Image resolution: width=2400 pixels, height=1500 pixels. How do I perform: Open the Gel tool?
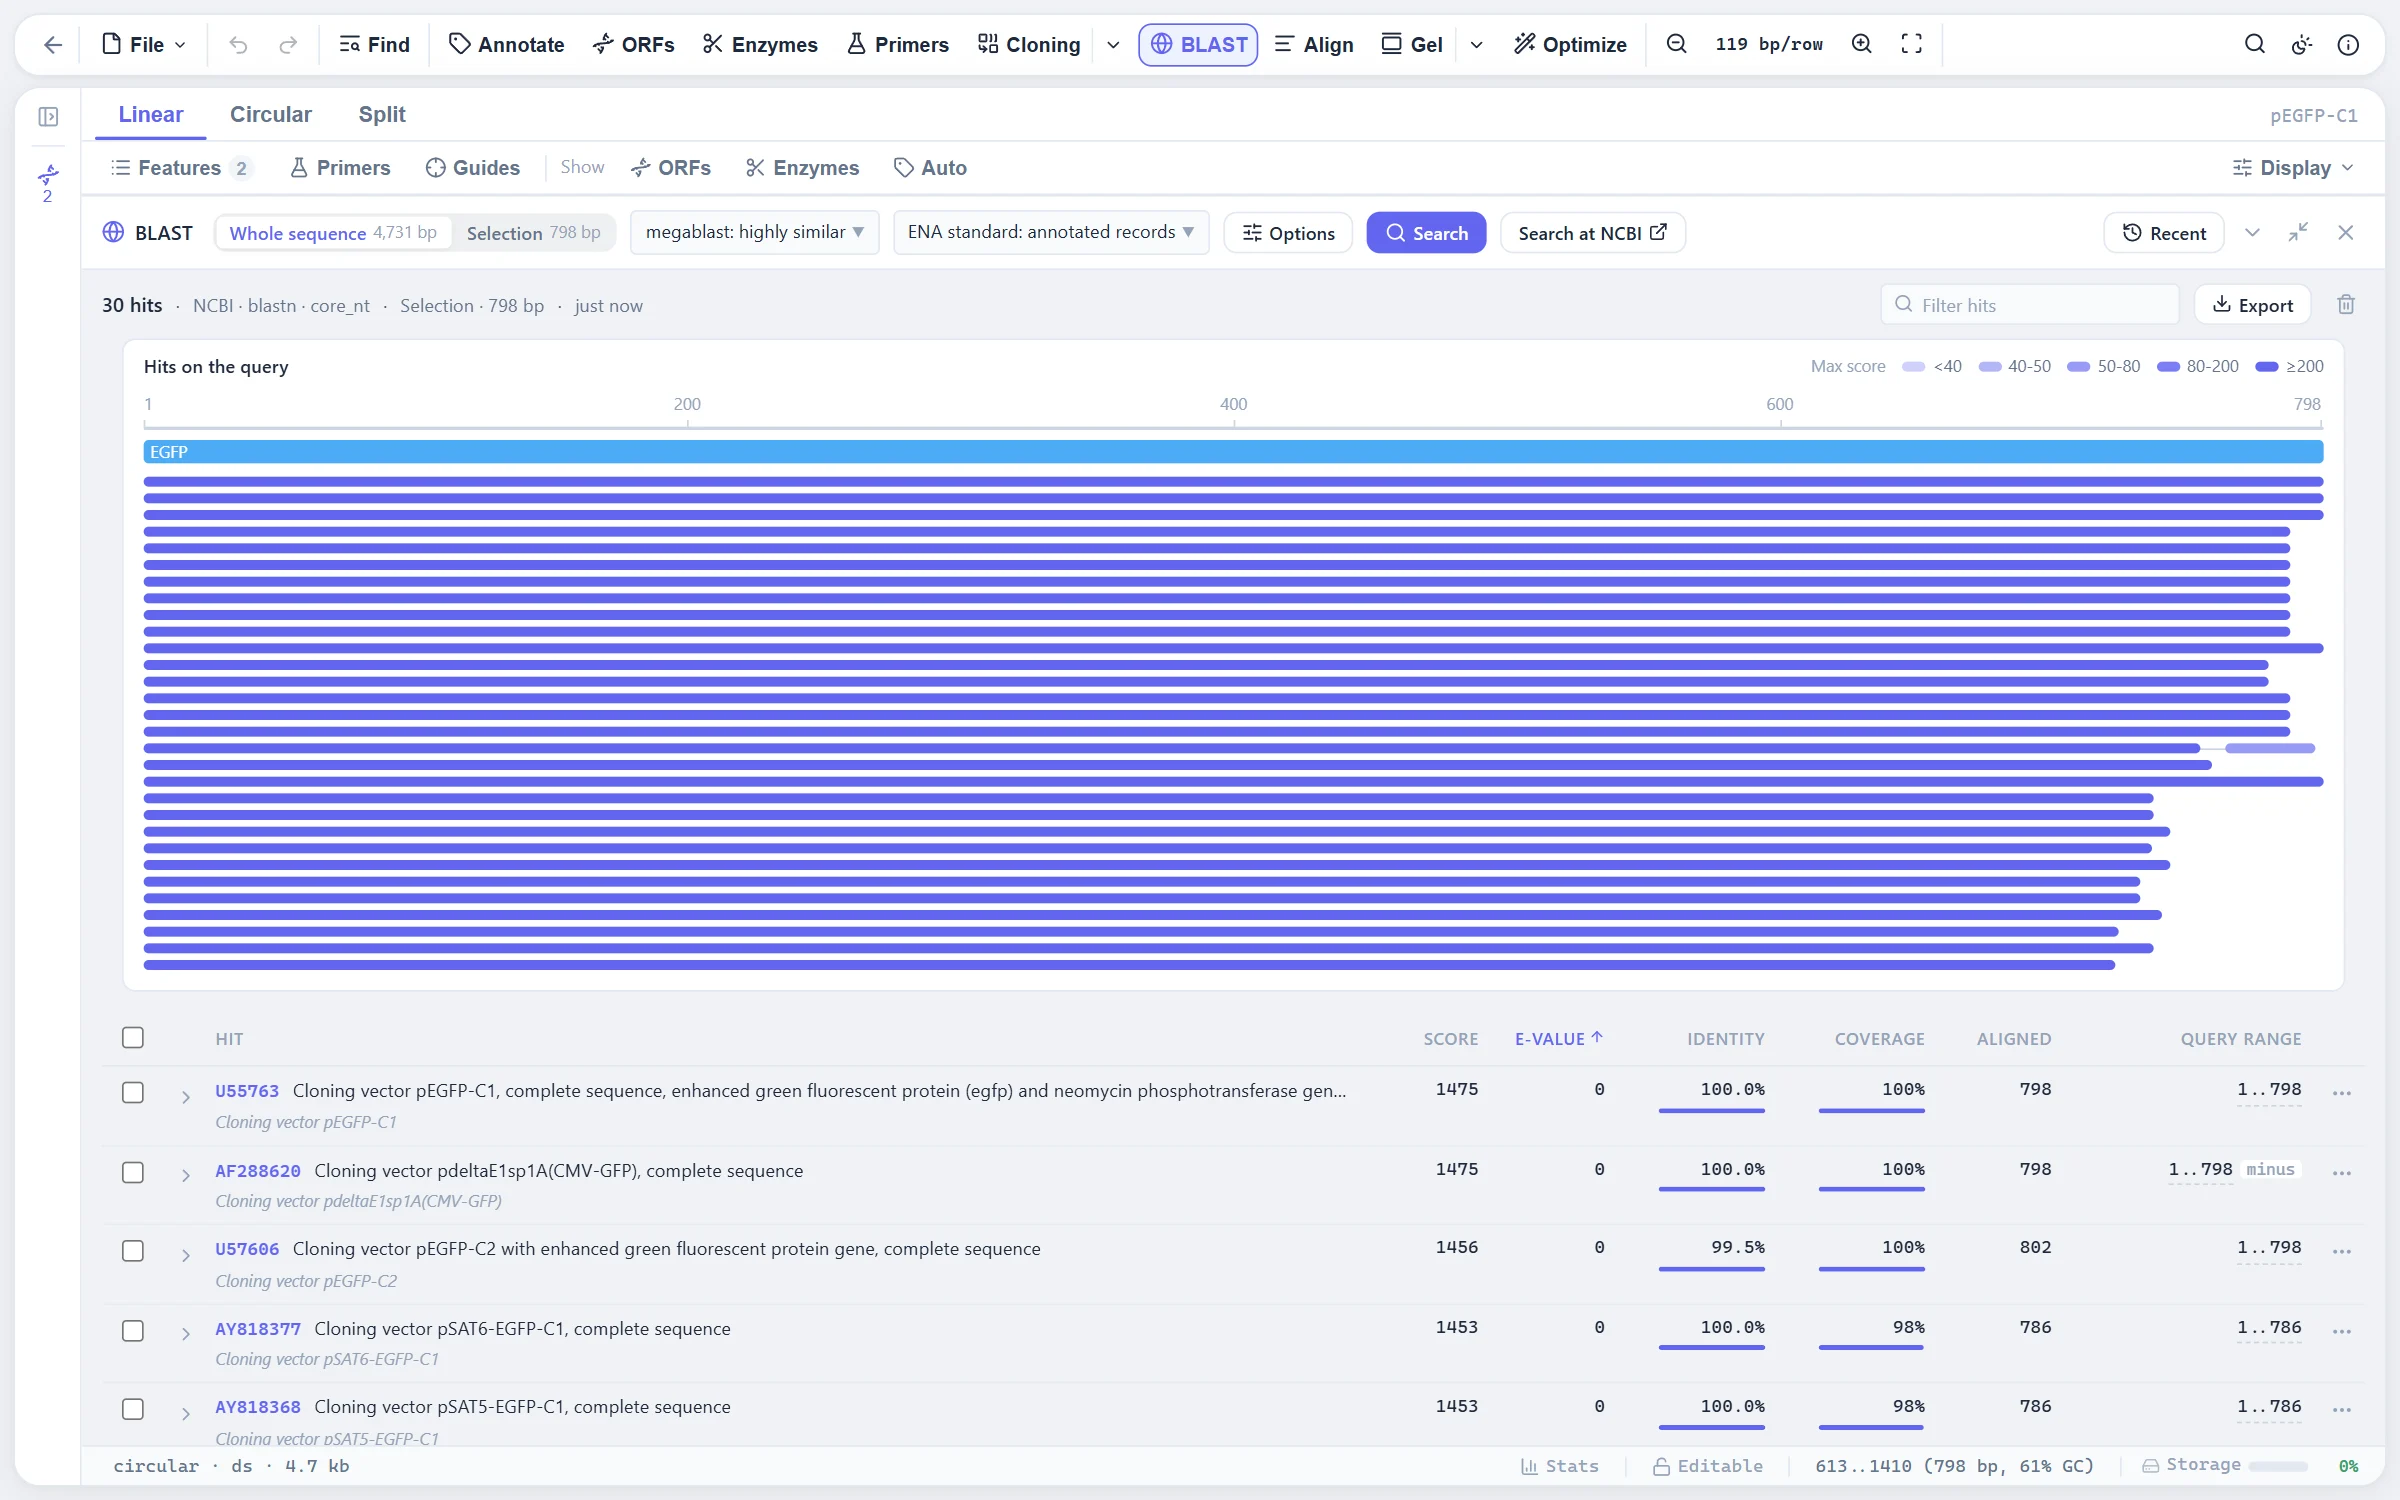click(x=1412, y=44)
